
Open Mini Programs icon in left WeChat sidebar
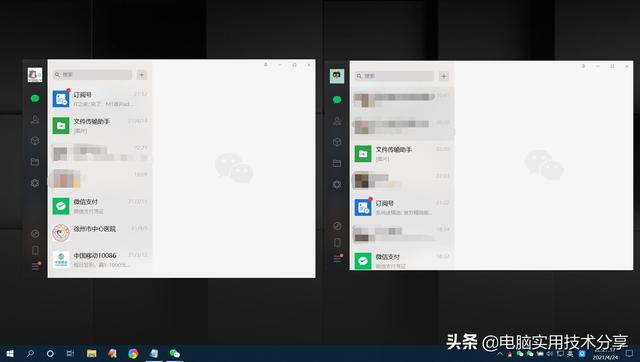point(35,233)
